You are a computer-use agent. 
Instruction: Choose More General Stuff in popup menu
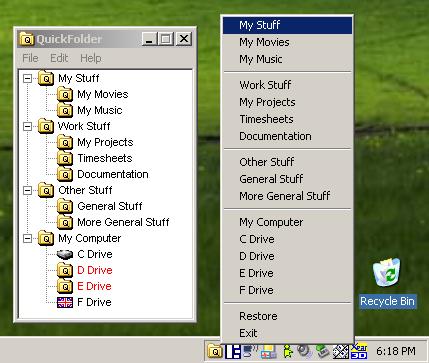point(287,196)
